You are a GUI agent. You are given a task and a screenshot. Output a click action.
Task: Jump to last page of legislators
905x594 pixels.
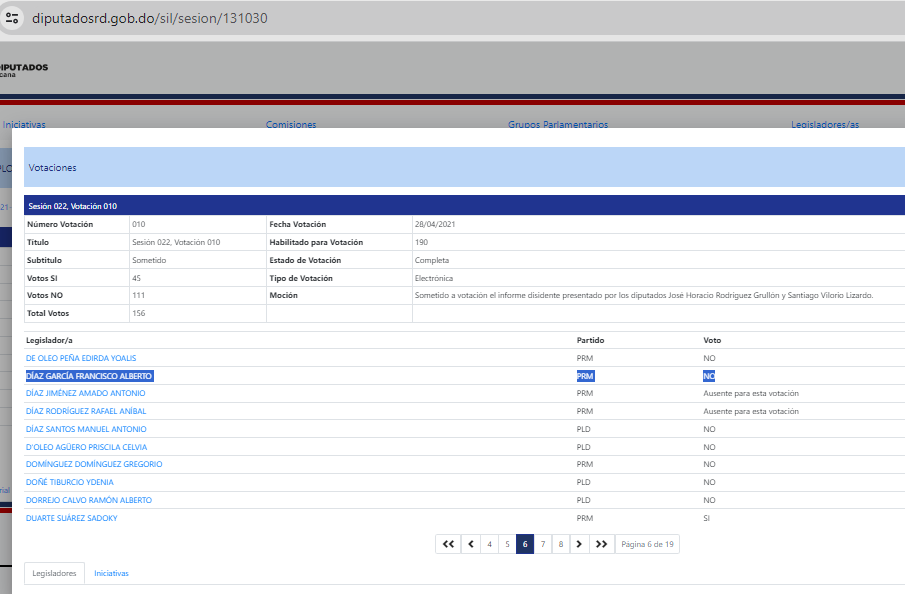click(x=601, y=544)
